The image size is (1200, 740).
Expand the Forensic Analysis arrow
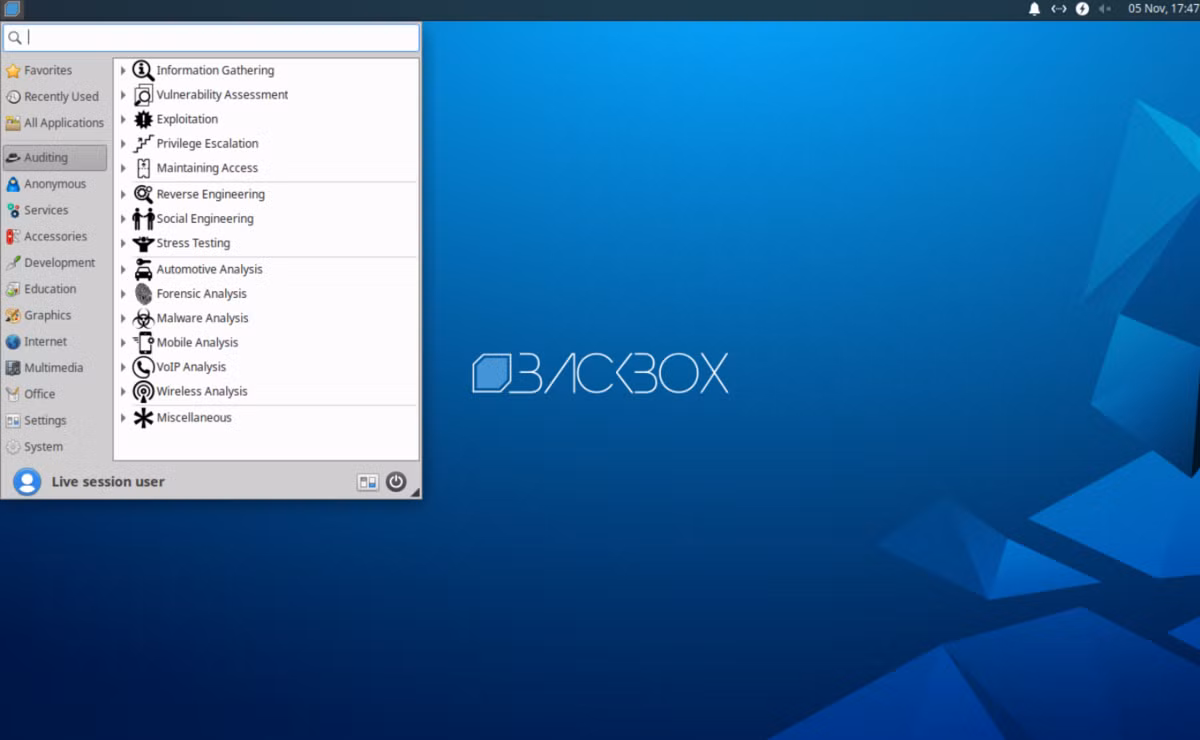[123, 294]
